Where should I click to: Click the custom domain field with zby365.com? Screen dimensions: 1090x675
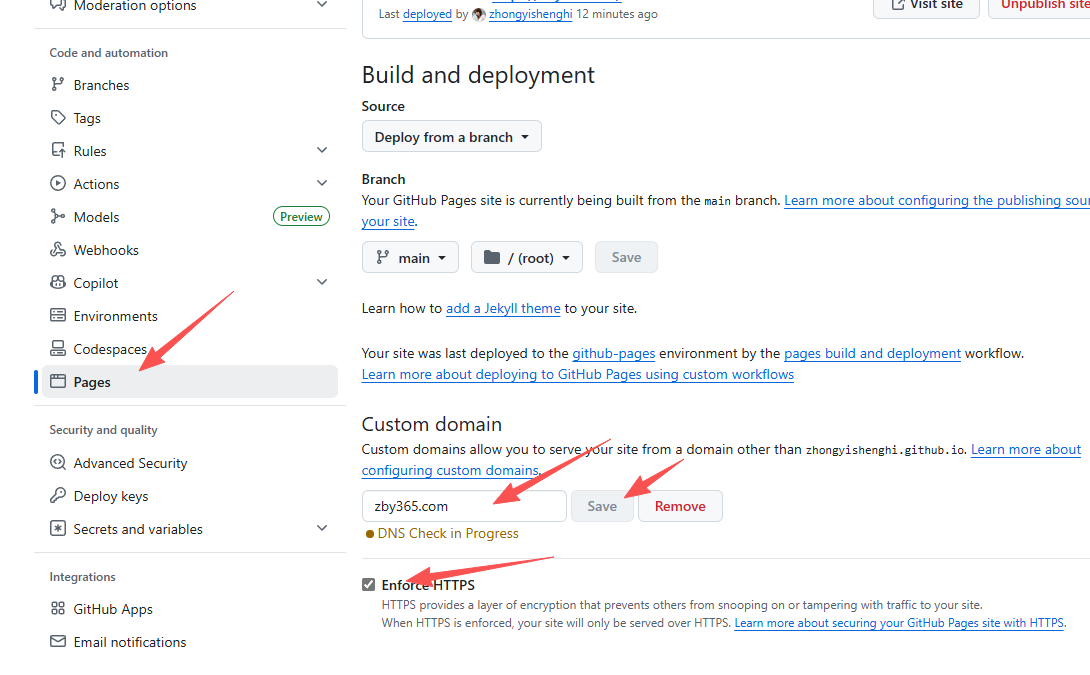464,506
